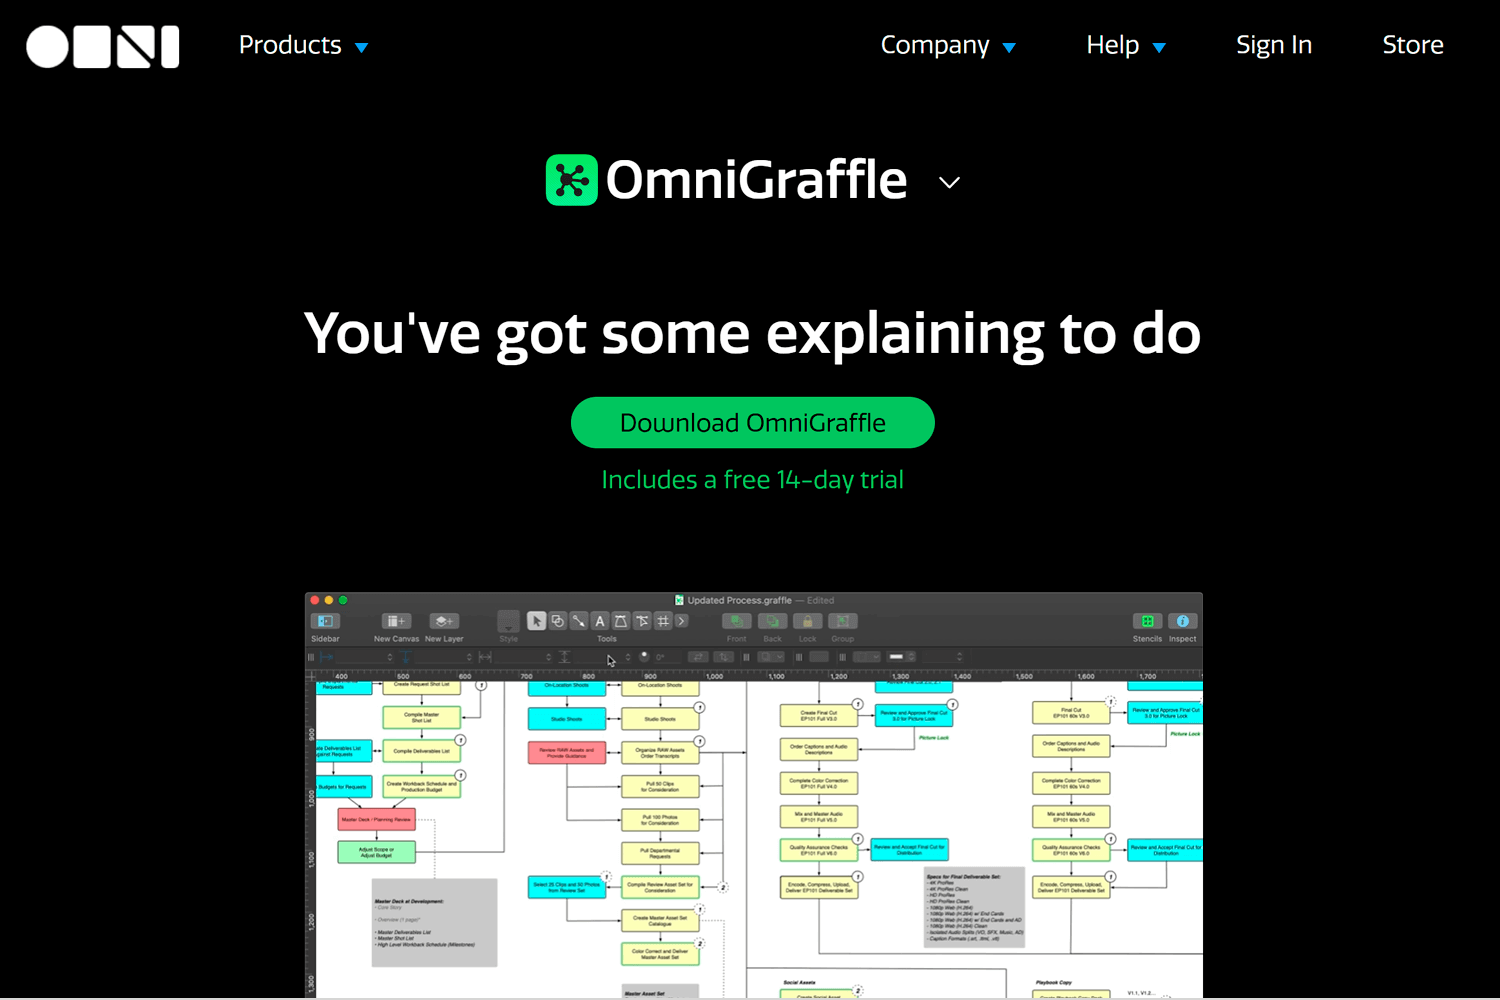Click the Back arrange icon
This screenshot has height=1000, width=1500.
[772, 621]
